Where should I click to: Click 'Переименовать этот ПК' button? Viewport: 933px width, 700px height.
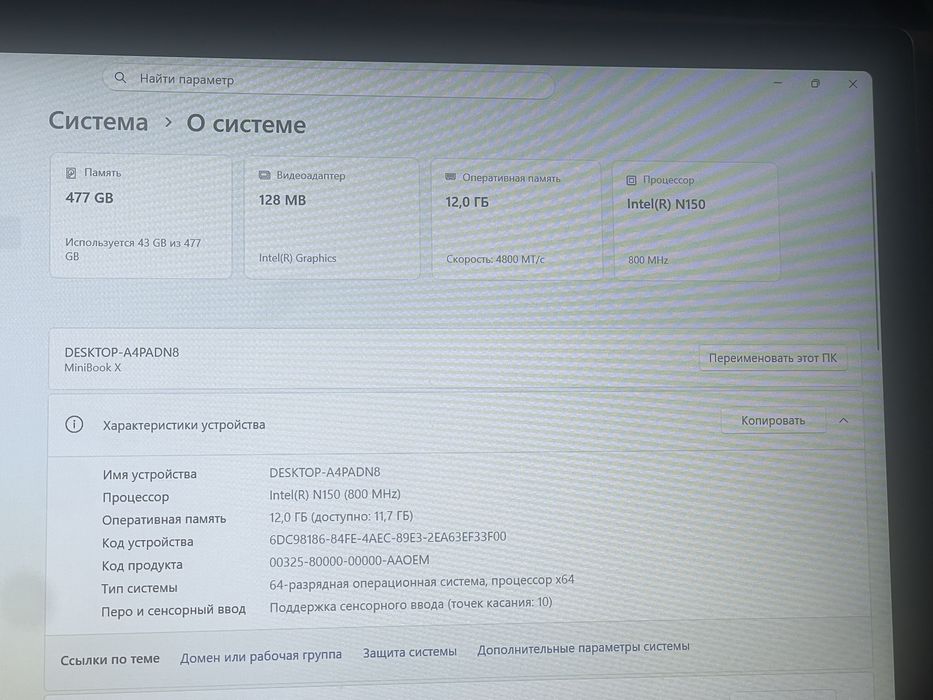[772, 358]
